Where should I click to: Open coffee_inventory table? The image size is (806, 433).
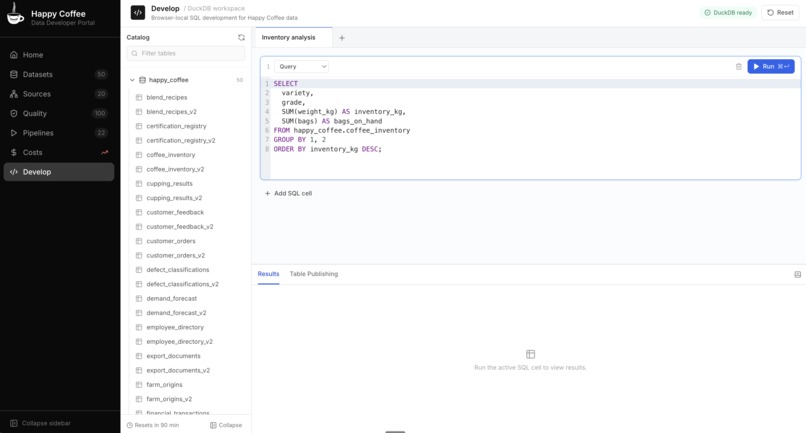171,155
